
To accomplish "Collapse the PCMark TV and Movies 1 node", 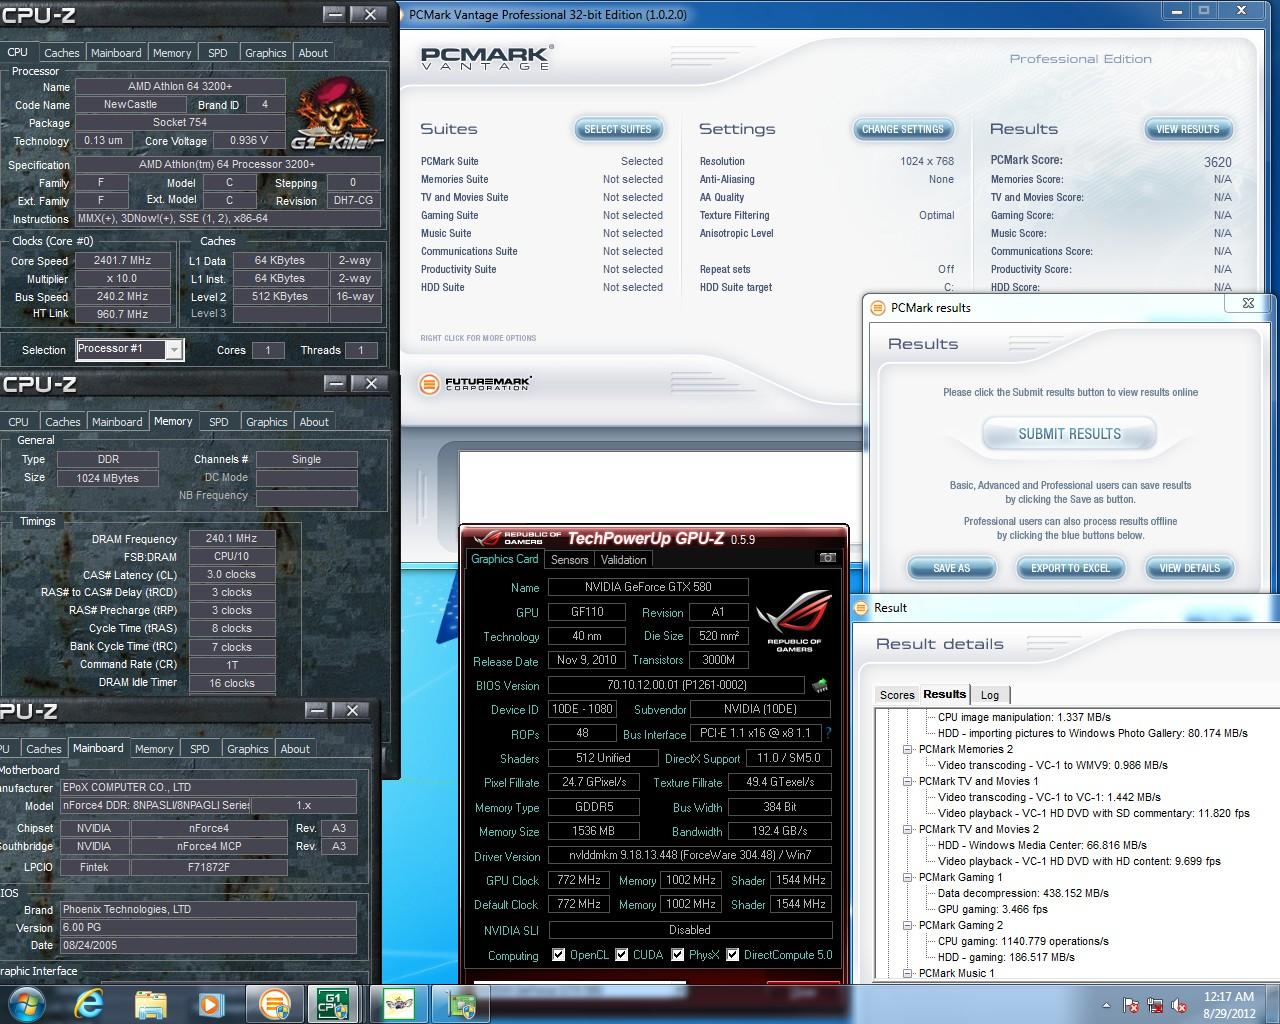I will [908, 781].
